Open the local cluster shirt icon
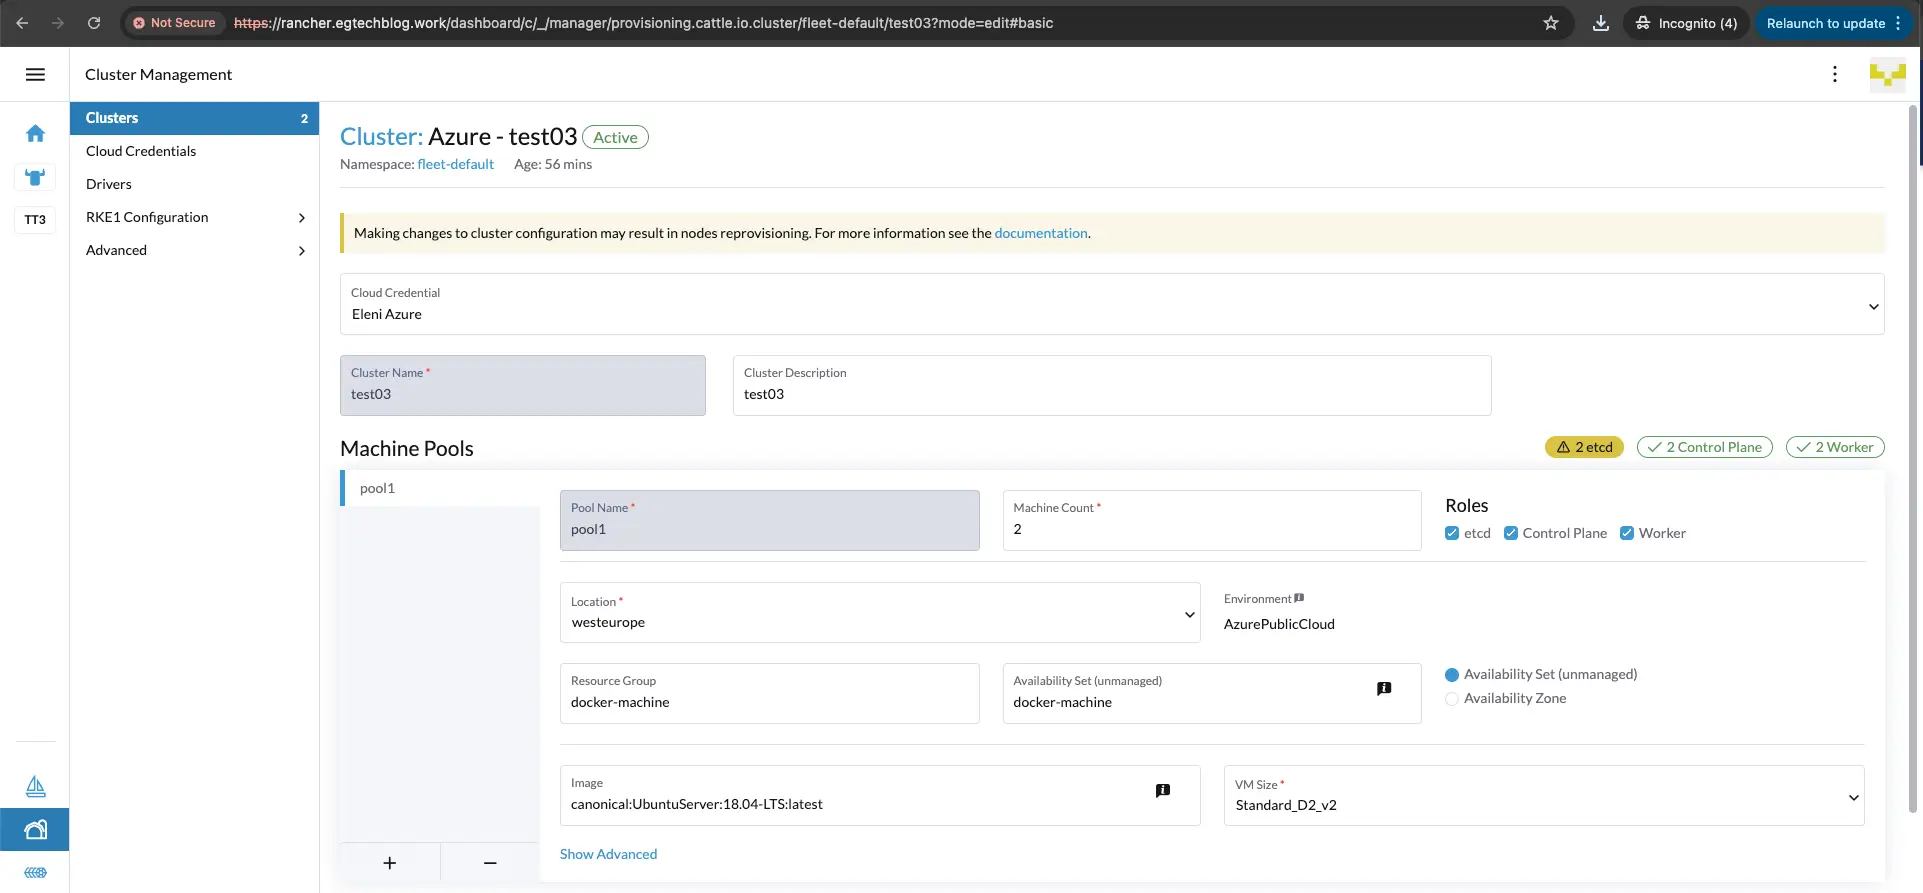The height and width of the screenshot is (893, 1923). point(35,178)
